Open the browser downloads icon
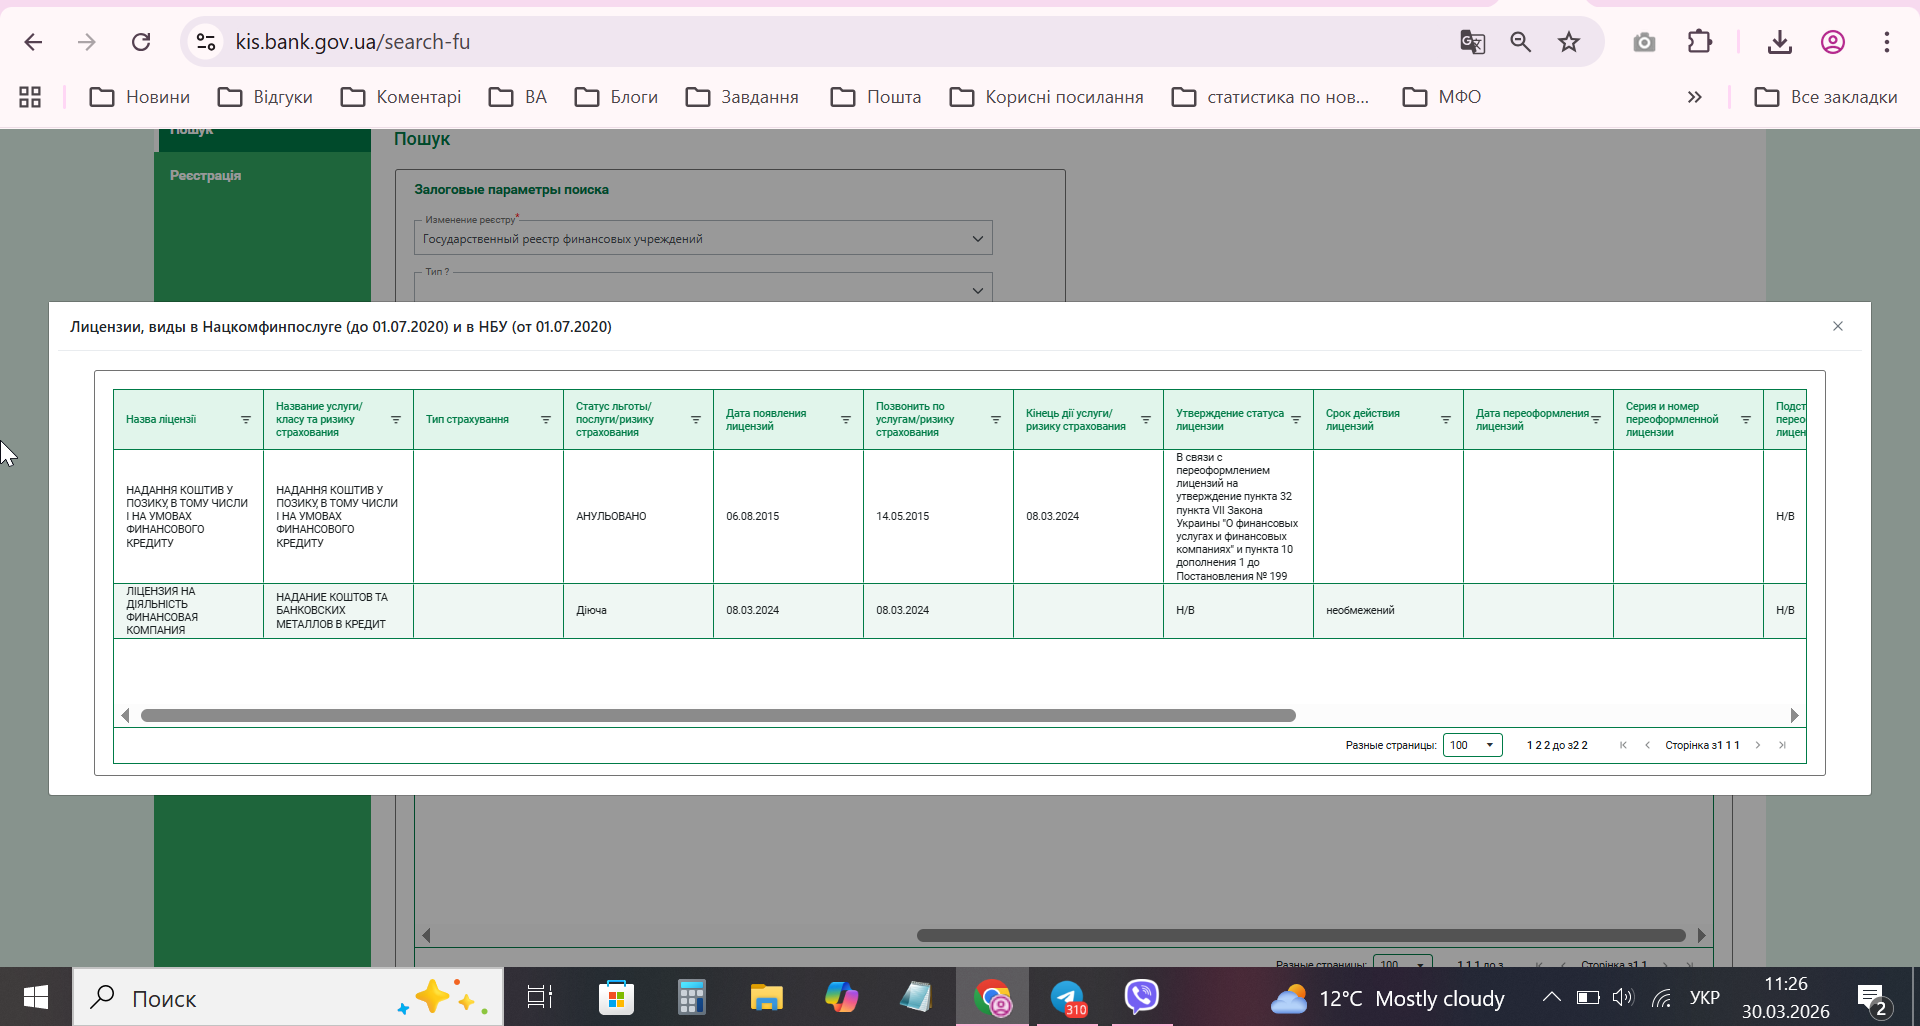1920x1026 pixels. (x=1780, y=42)
